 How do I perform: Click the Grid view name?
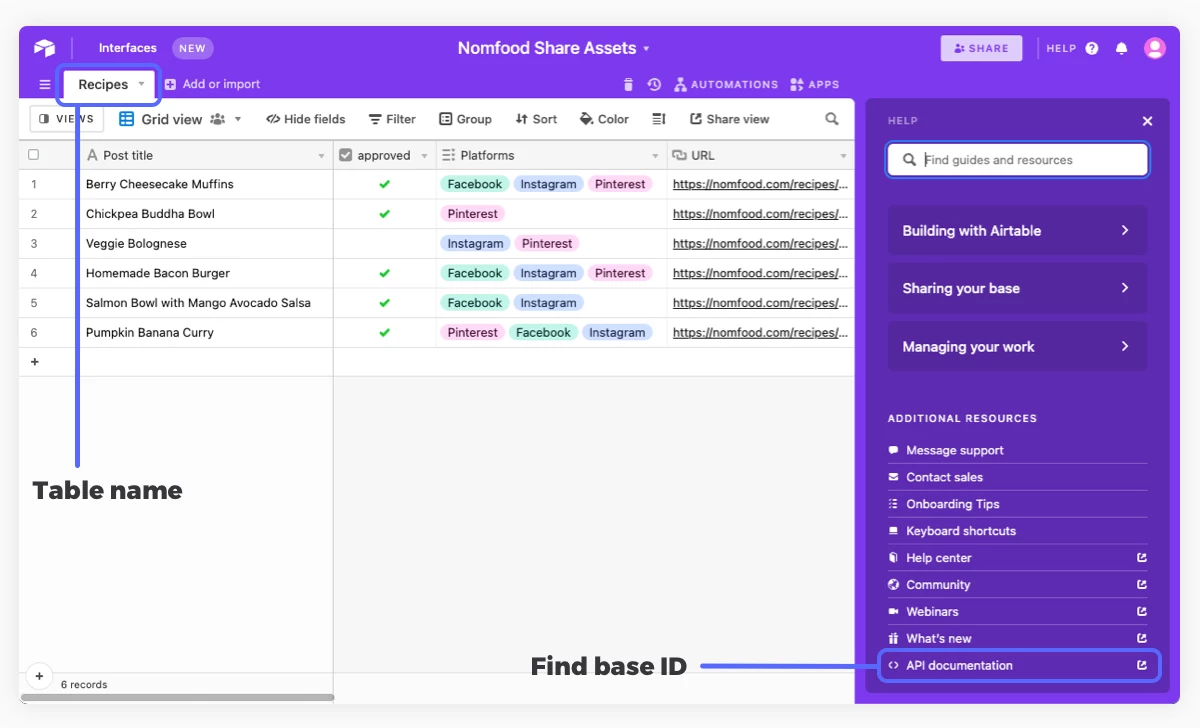[171, 119]
